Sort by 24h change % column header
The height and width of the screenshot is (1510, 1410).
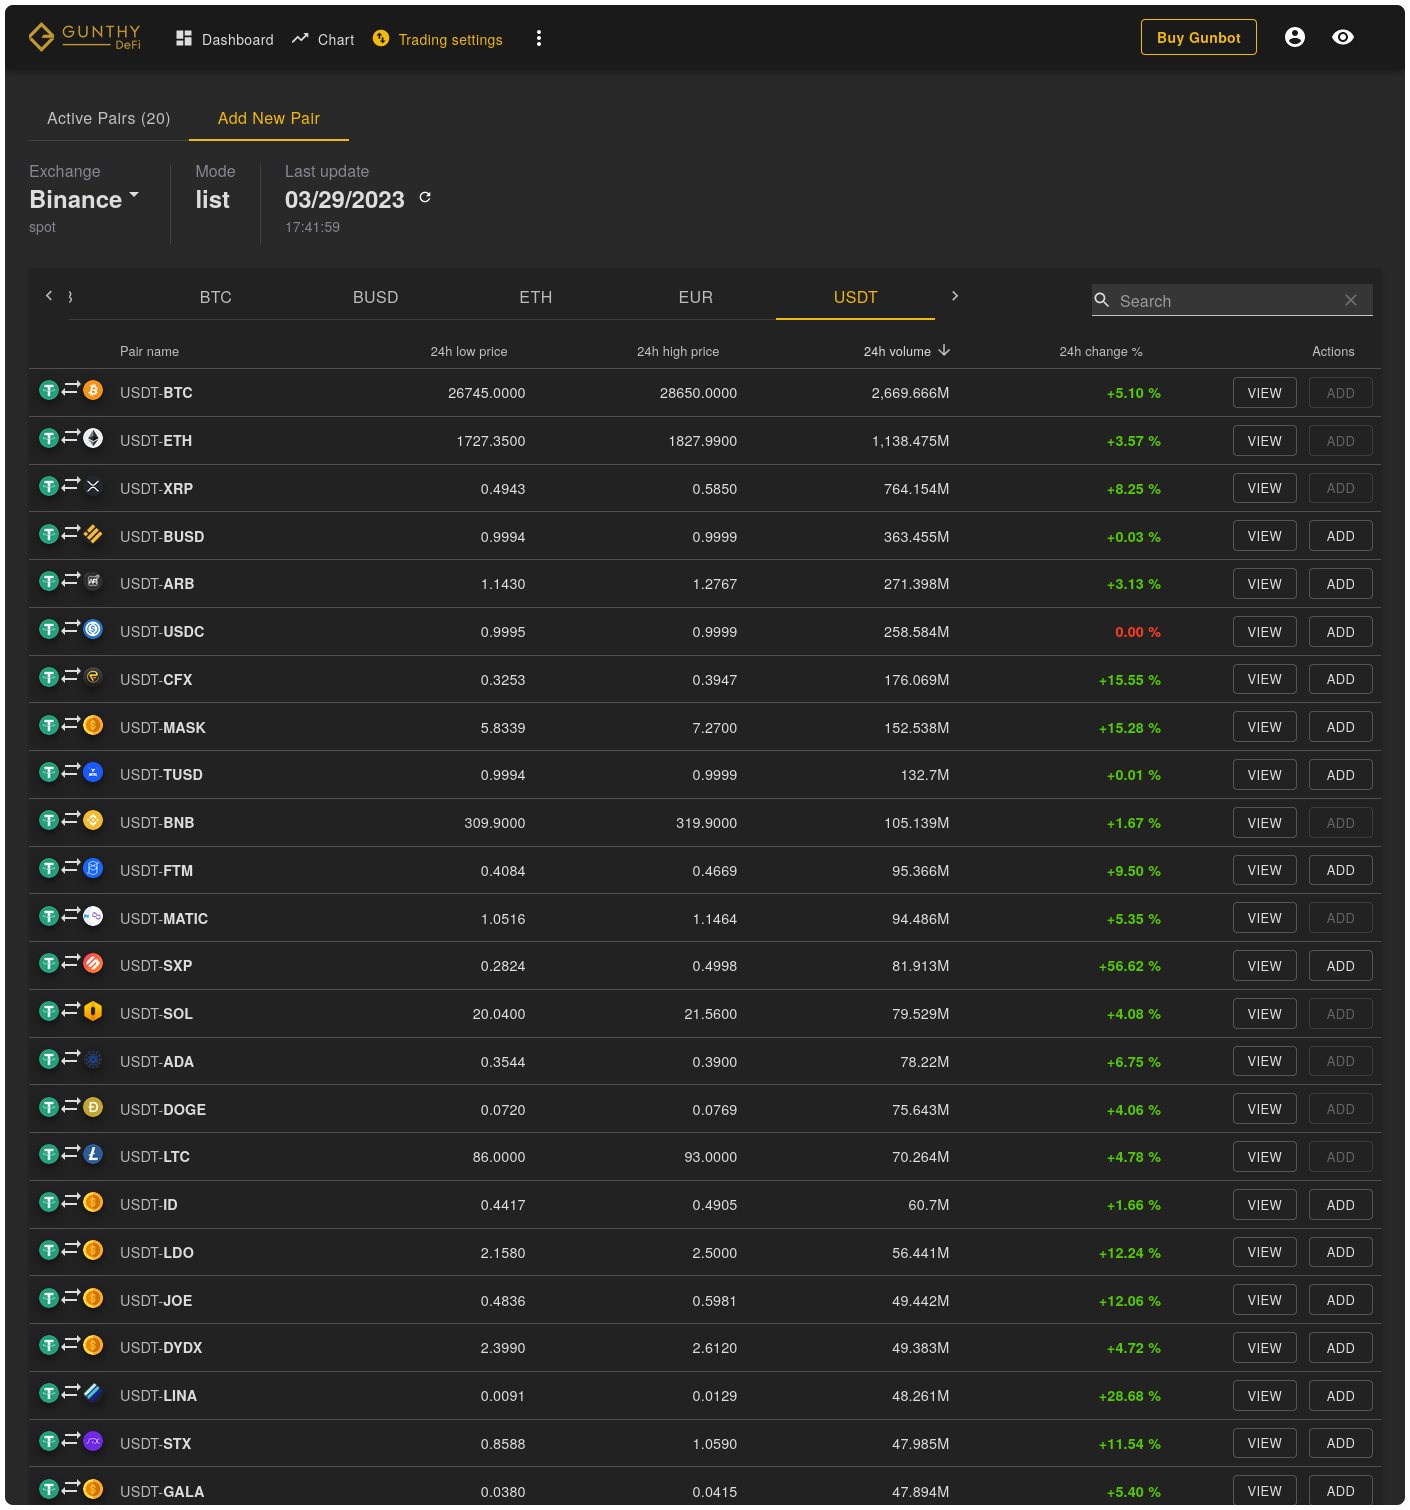click(x=1101, y=351)
